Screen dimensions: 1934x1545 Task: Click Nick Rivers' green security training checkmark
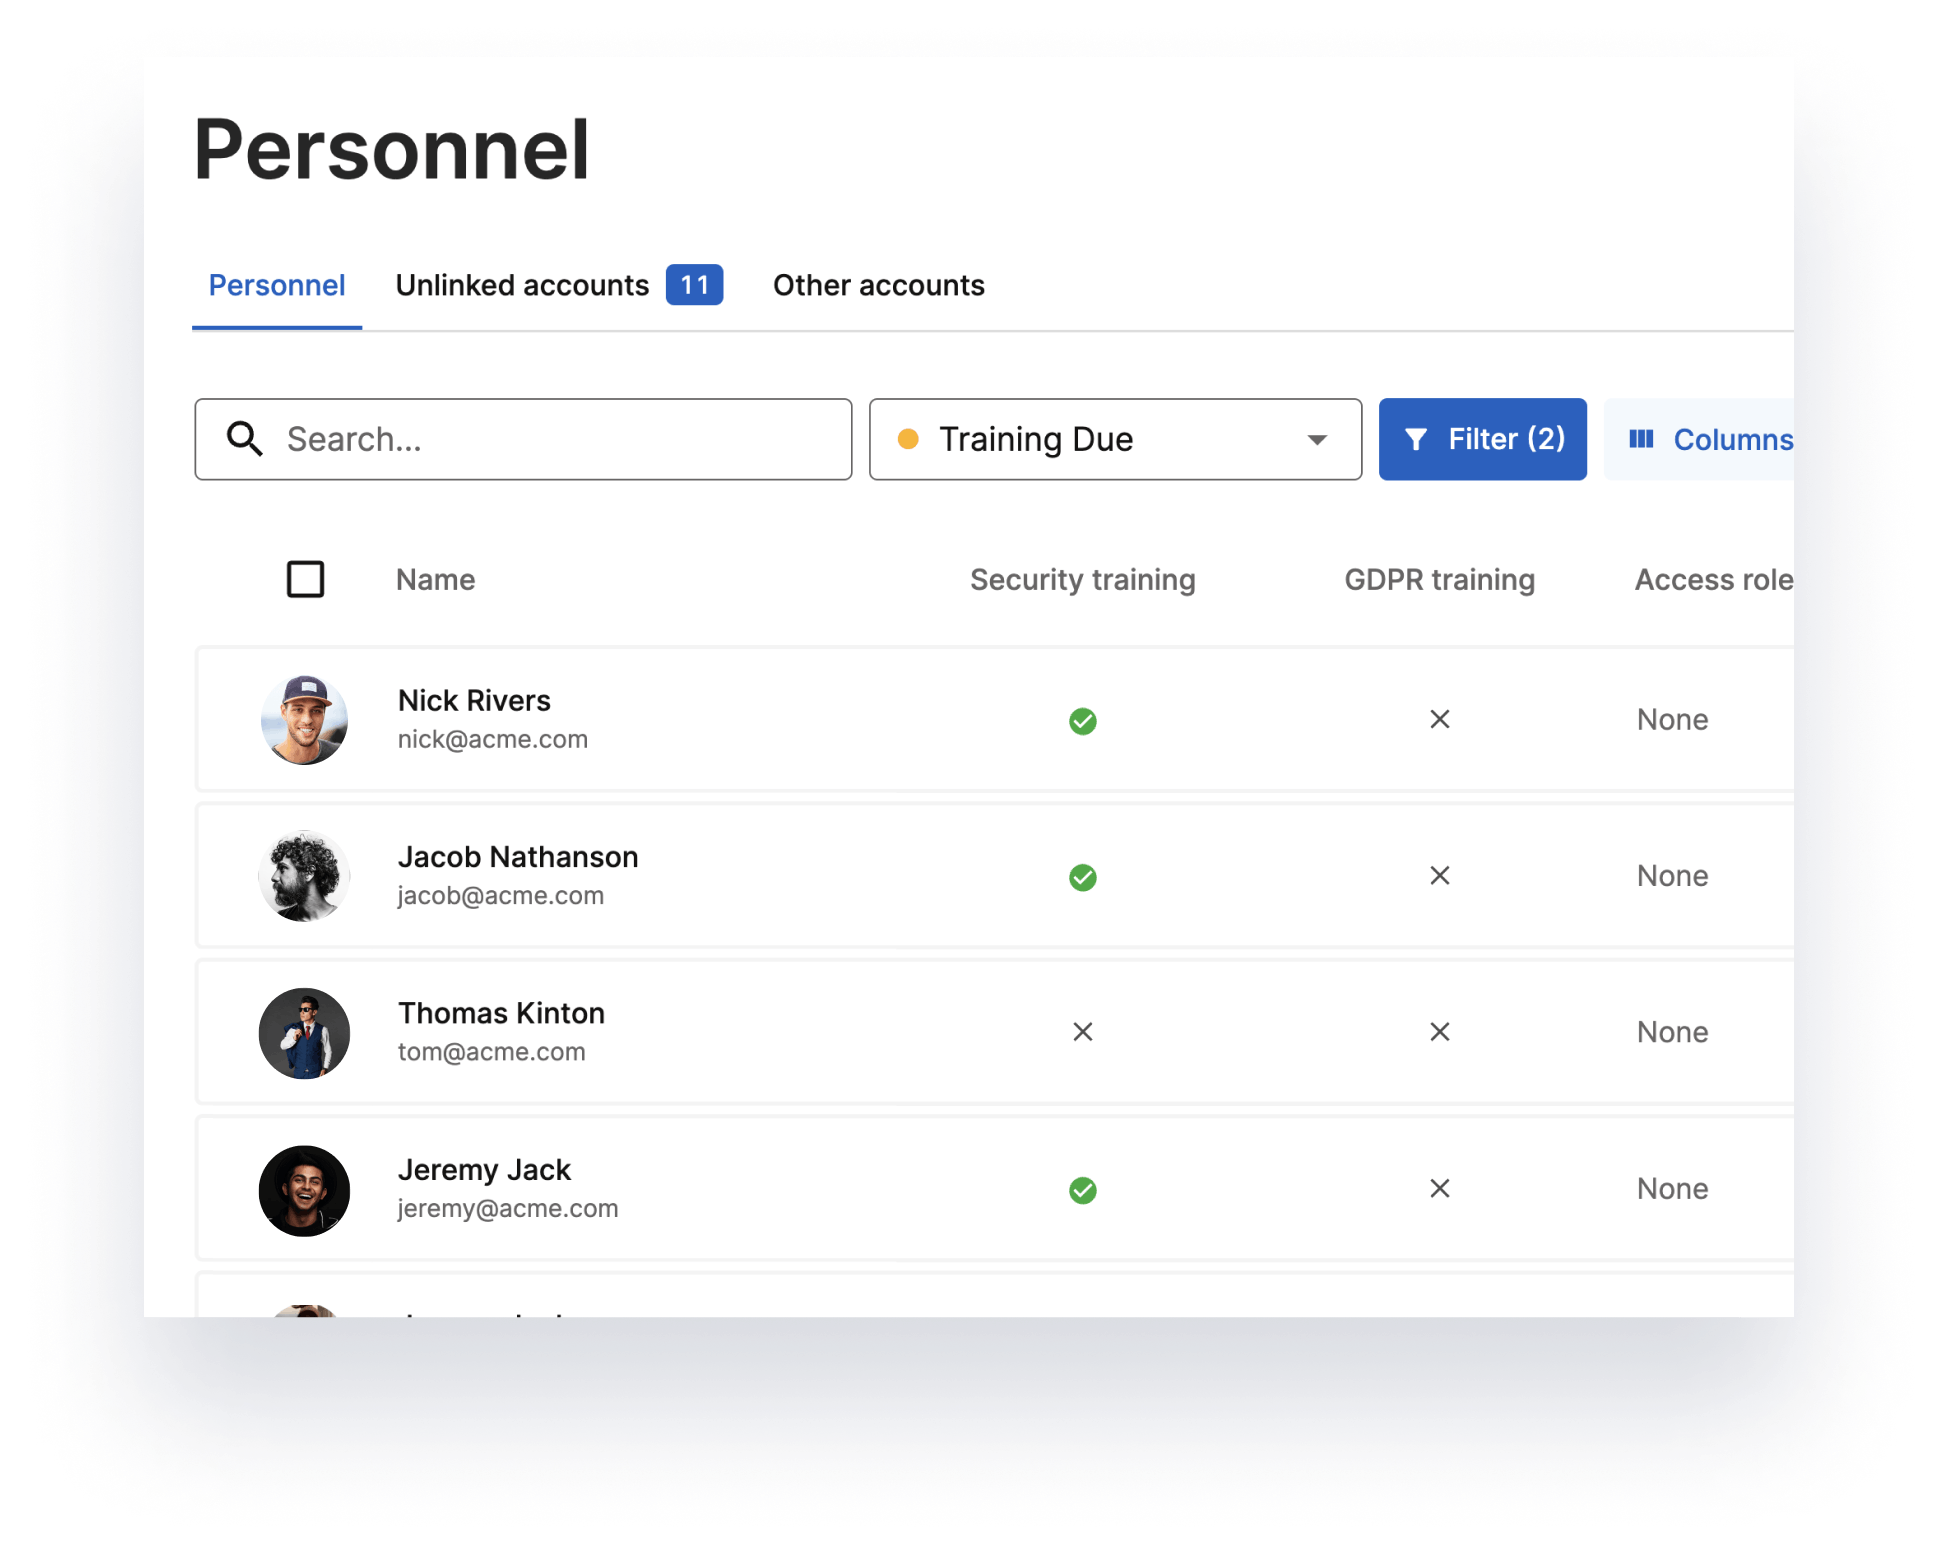coord(1082,720)
